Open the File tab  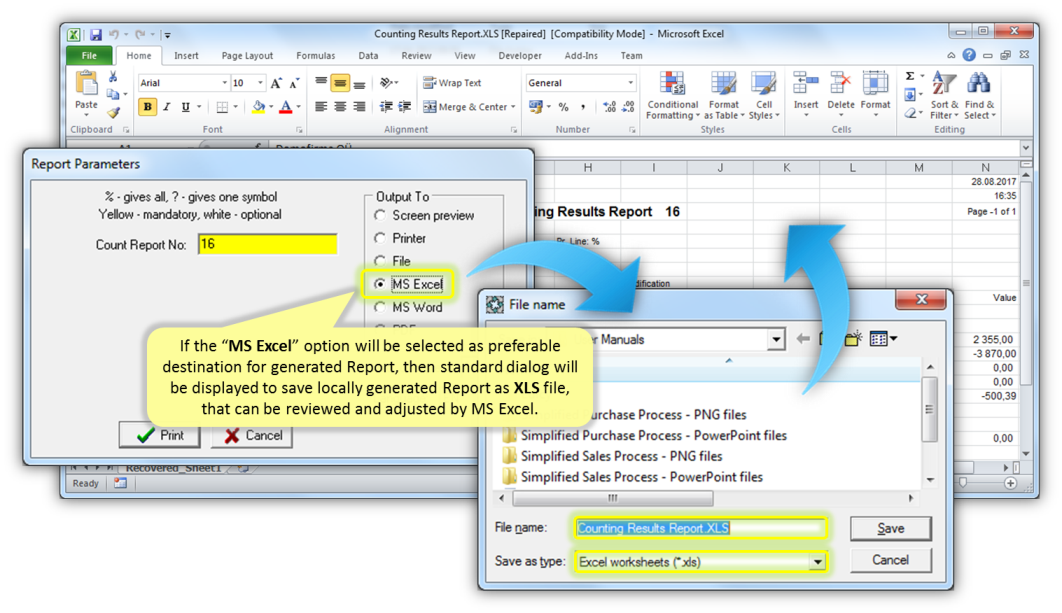click(x=89, y=56)
